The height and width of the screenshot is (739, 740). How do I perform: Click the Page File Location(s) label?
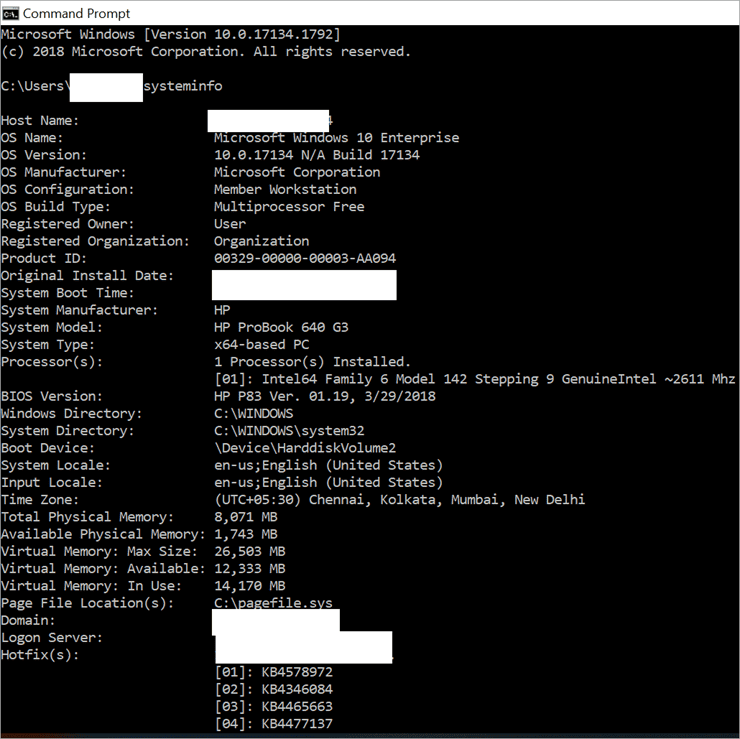point(87,603)
